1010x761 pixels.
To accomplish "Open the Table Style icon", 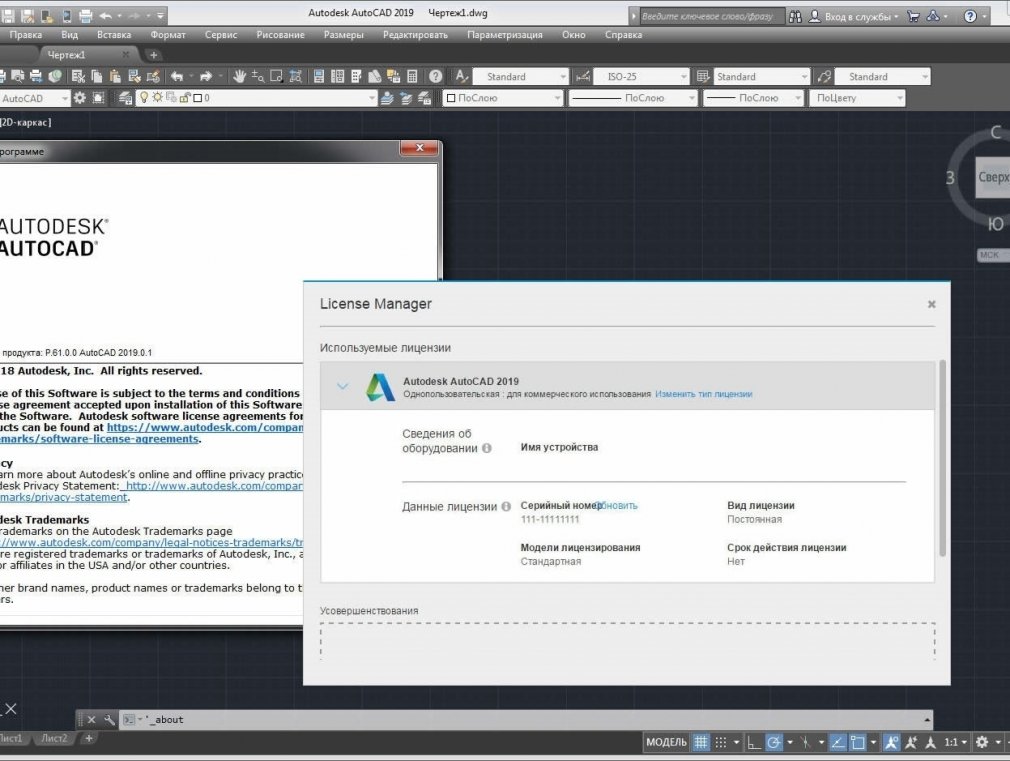I will click(703, 76).
